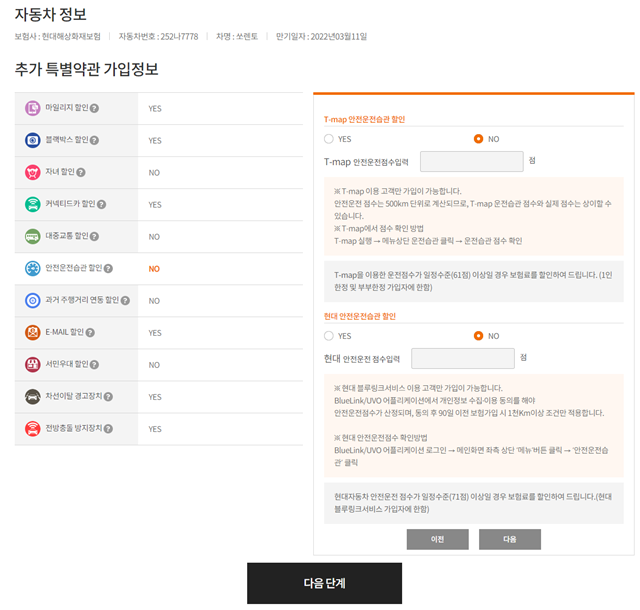Select YES for T-map 안전운전습관 할인
640x610 pixels.
[329, 139]
